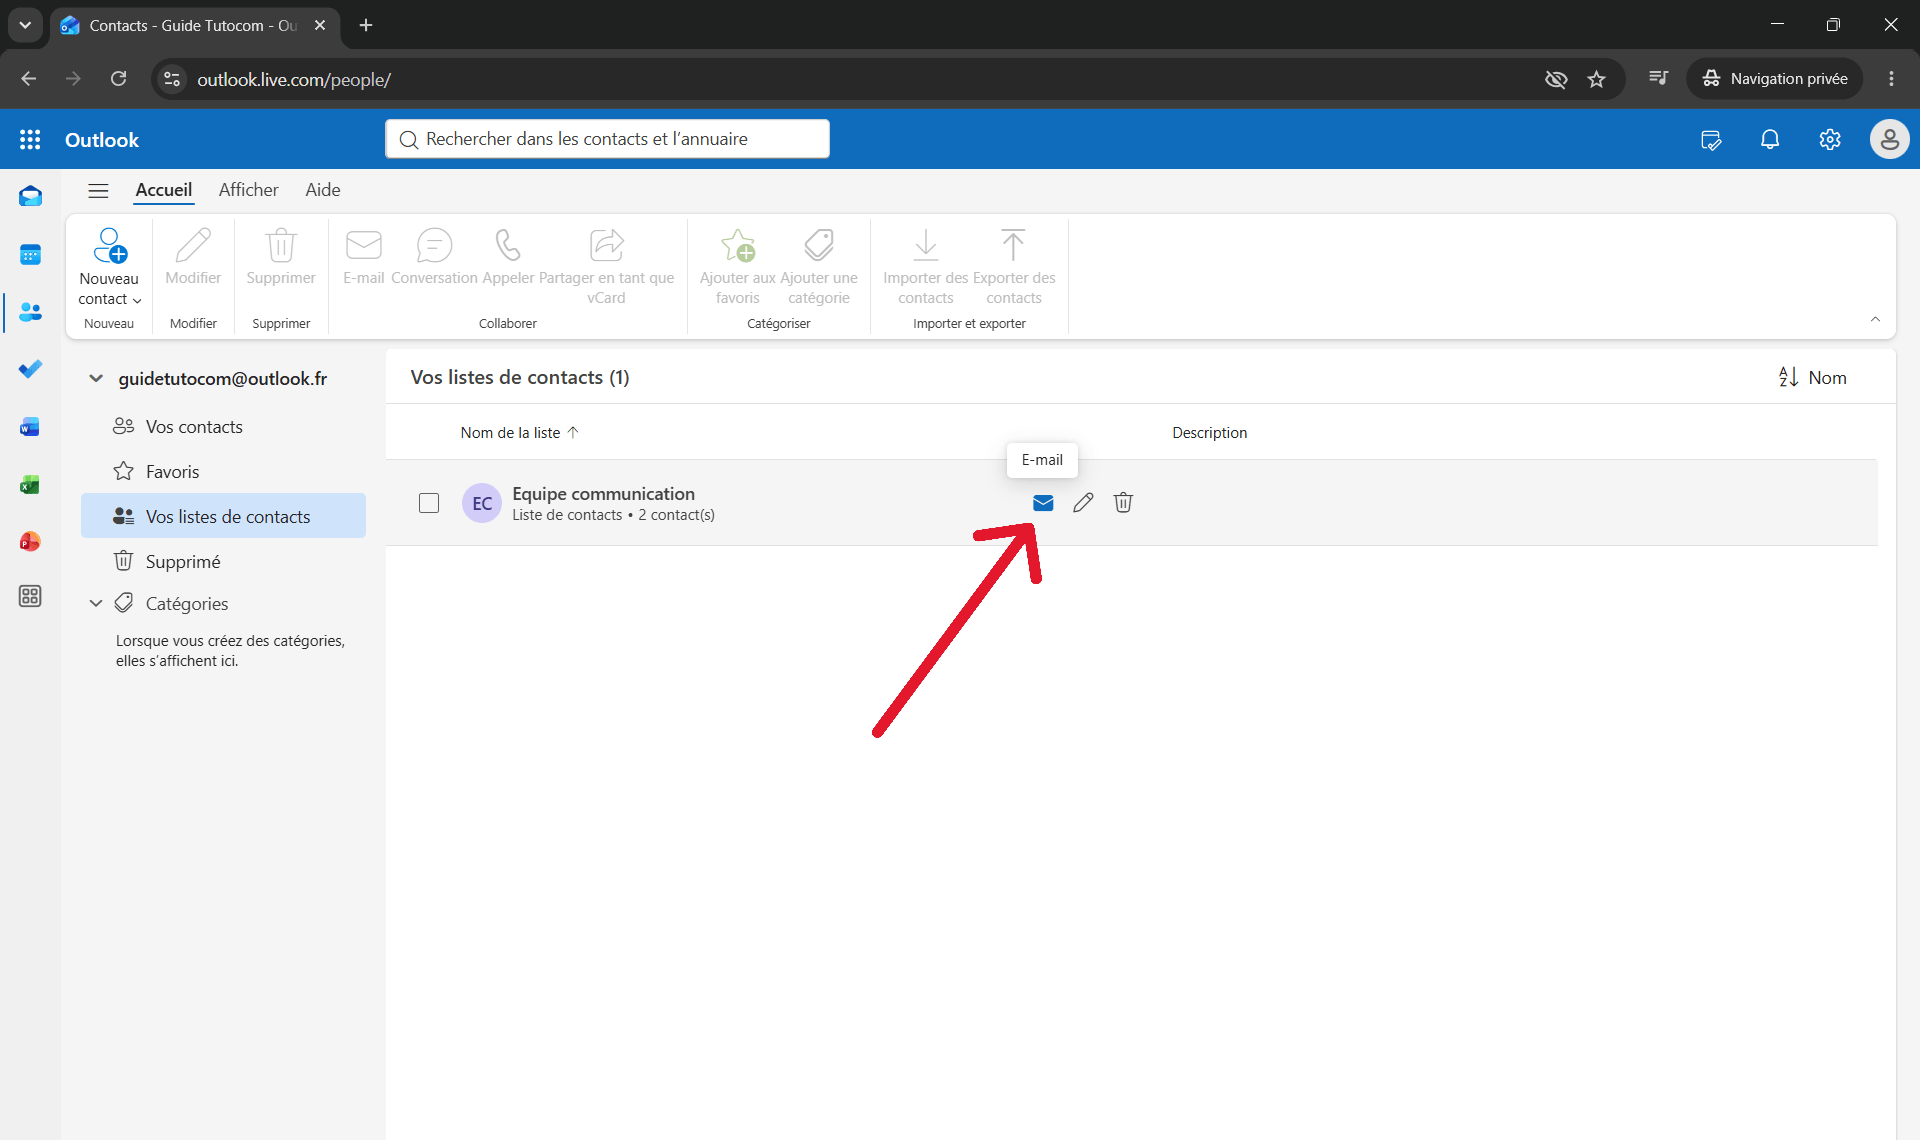The image size is (1920, 1140).
Task: Click the Modifier ribbon button
Action: [x=193, y=258]
